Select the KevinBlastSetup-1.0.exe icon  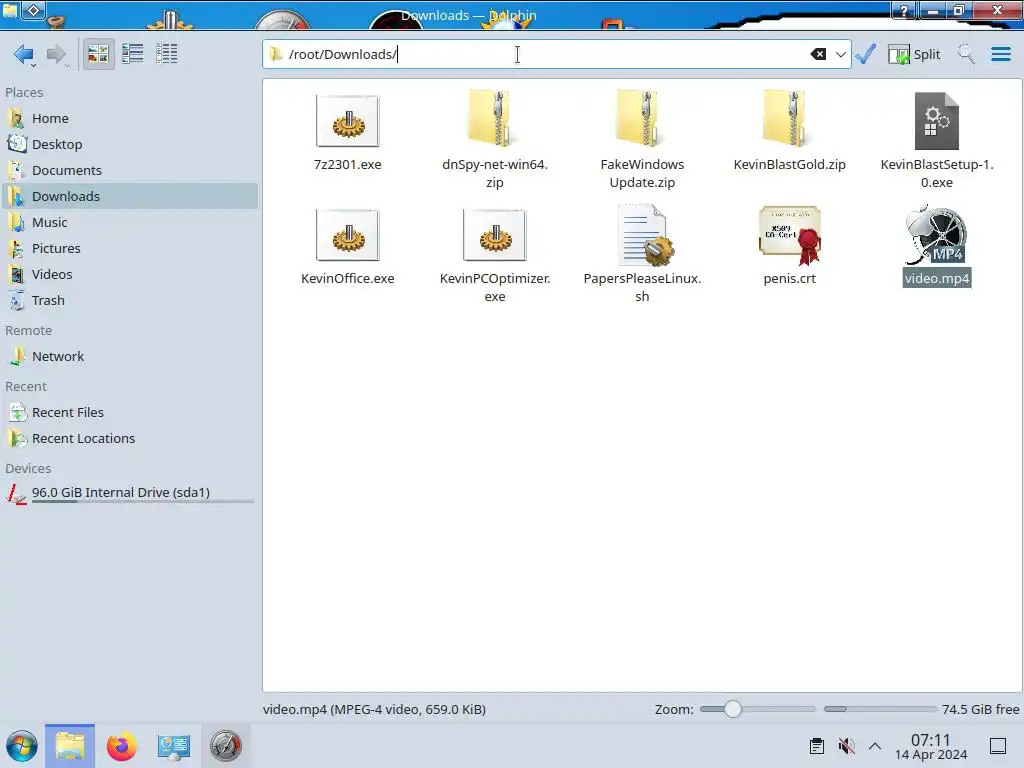(x=936, y=121)
